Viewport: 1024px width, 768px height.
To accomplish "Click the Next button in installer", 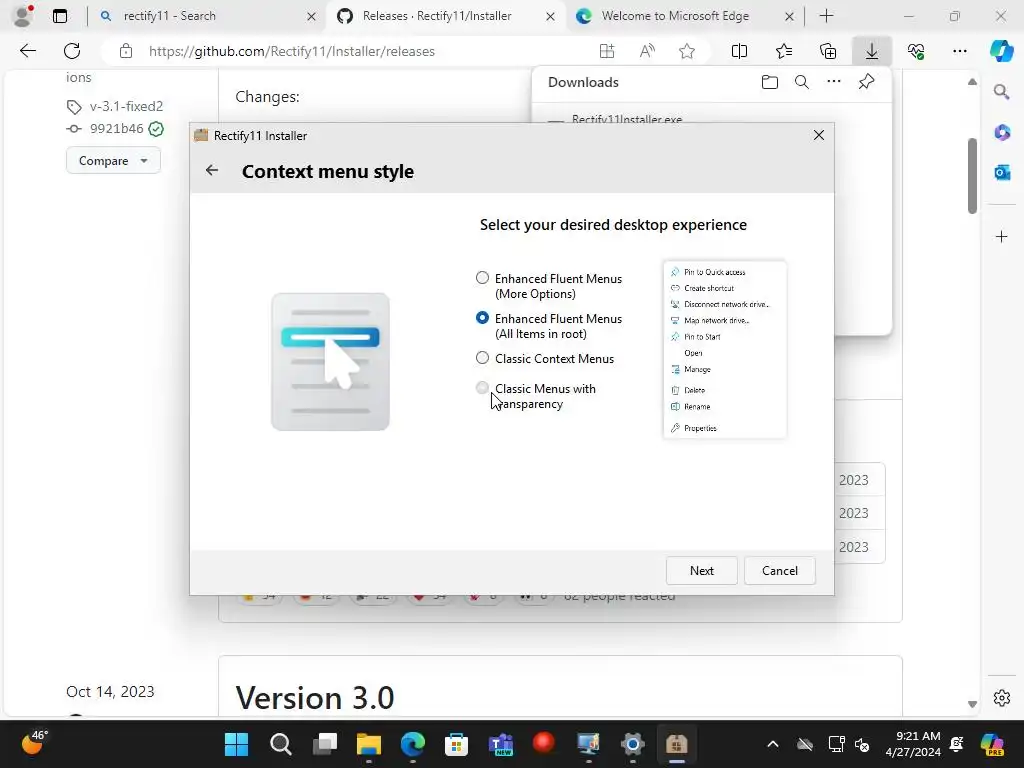I will 701,570.
